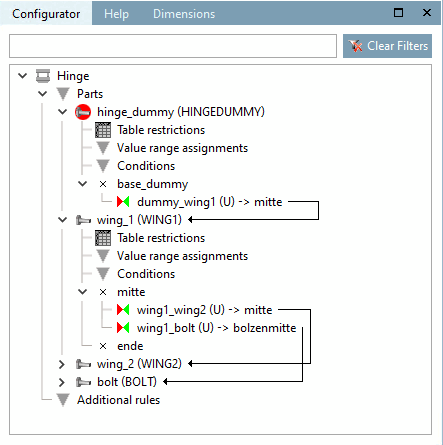
Task: Click the connection icon of wing1_bolt
Action: point(123,328)
